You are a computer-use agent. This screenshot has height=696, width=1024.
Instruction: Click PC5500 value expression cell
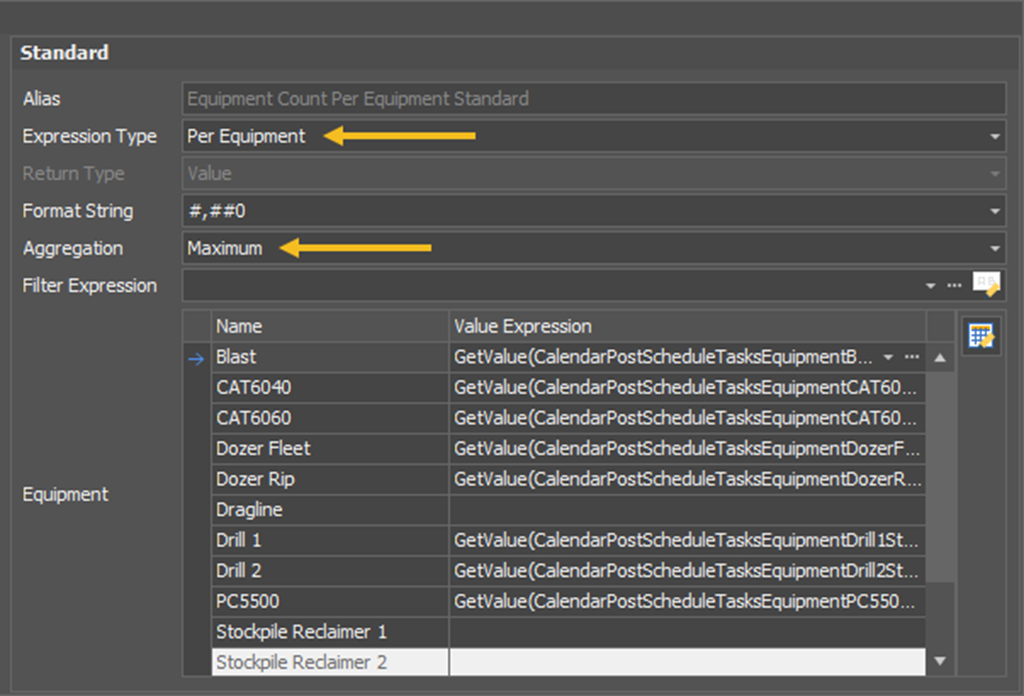688,601
